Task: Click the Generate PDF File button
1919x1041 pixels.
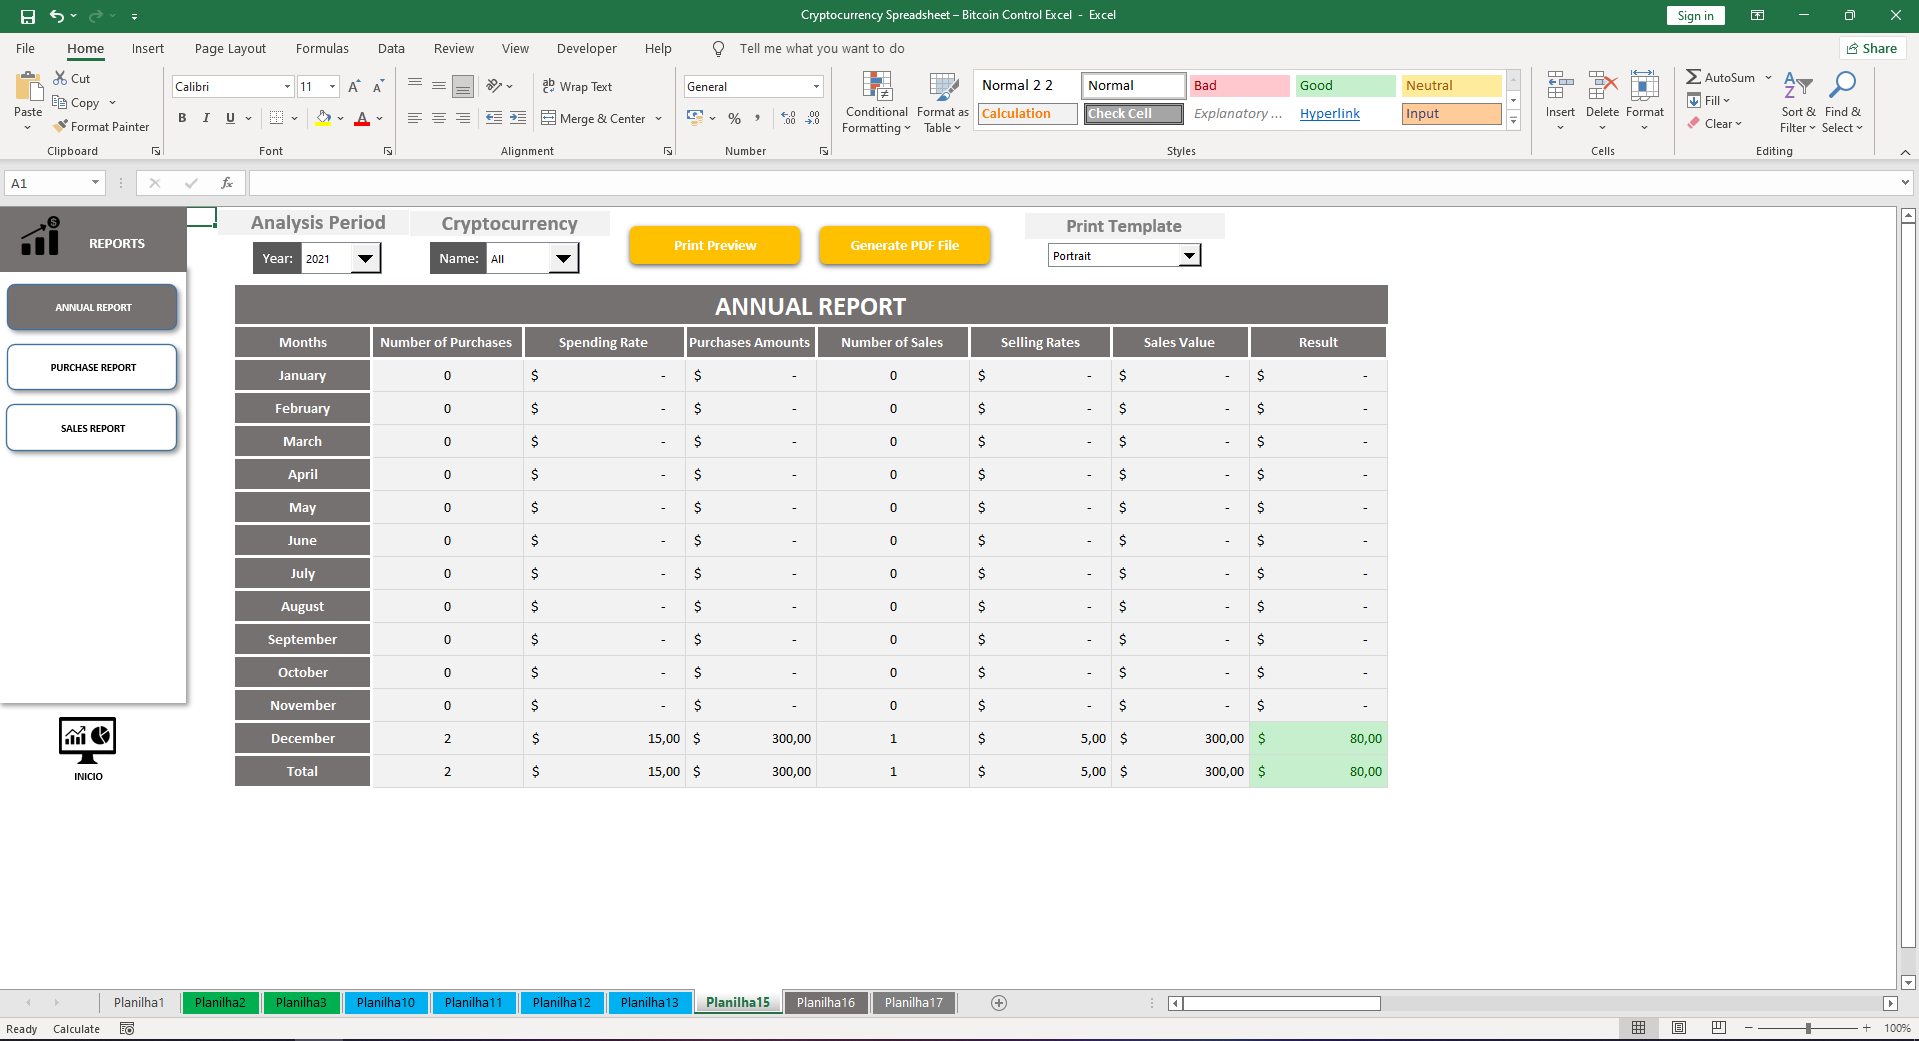Action: (x=904, y=246)
